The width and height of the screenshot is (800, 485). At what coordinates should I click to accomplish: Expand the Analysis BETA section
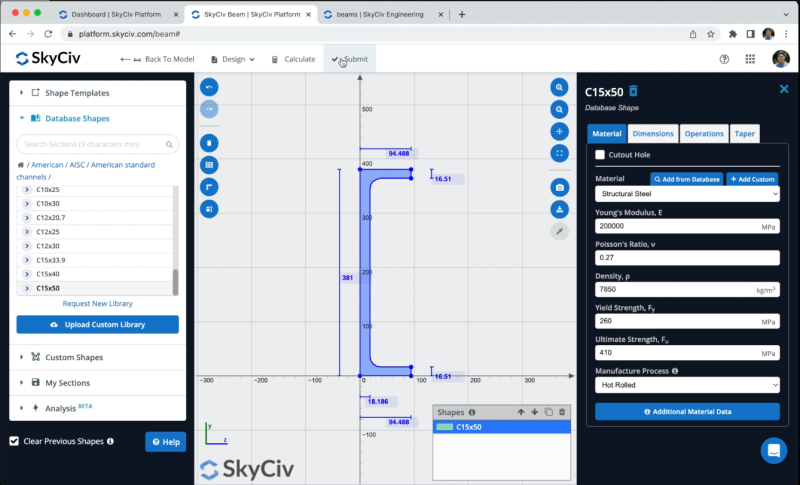point(97,408)
